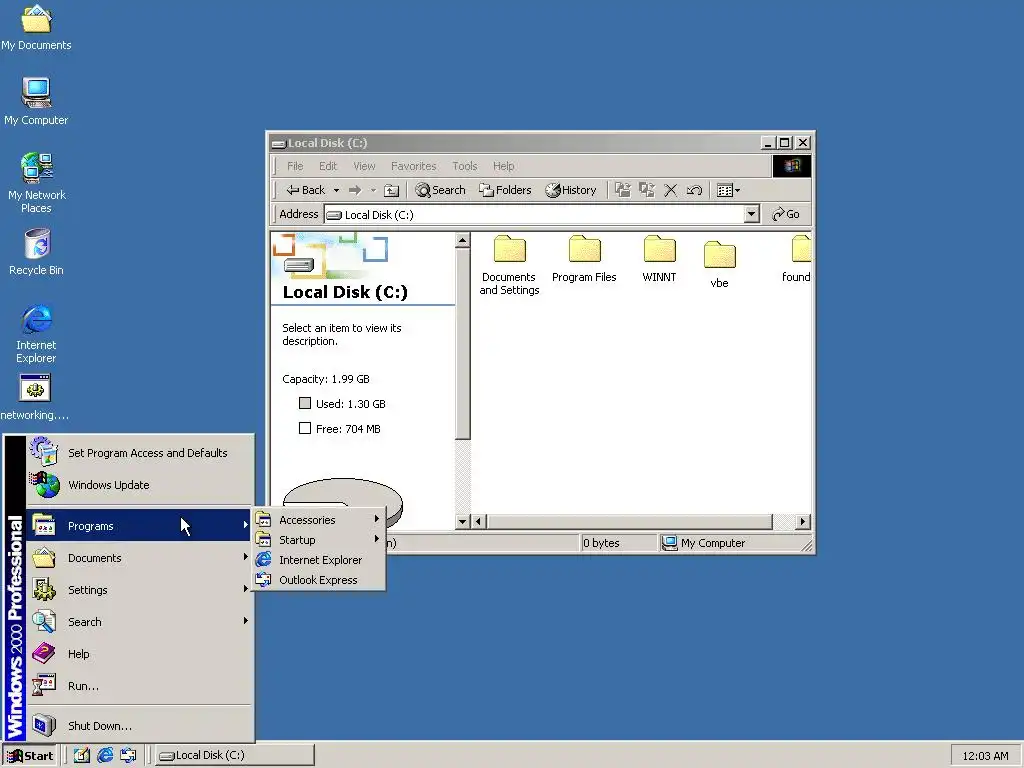Click the Delete toolbar icon
The height and width of the screenshot is (768, 1024).
click(671, 190)
